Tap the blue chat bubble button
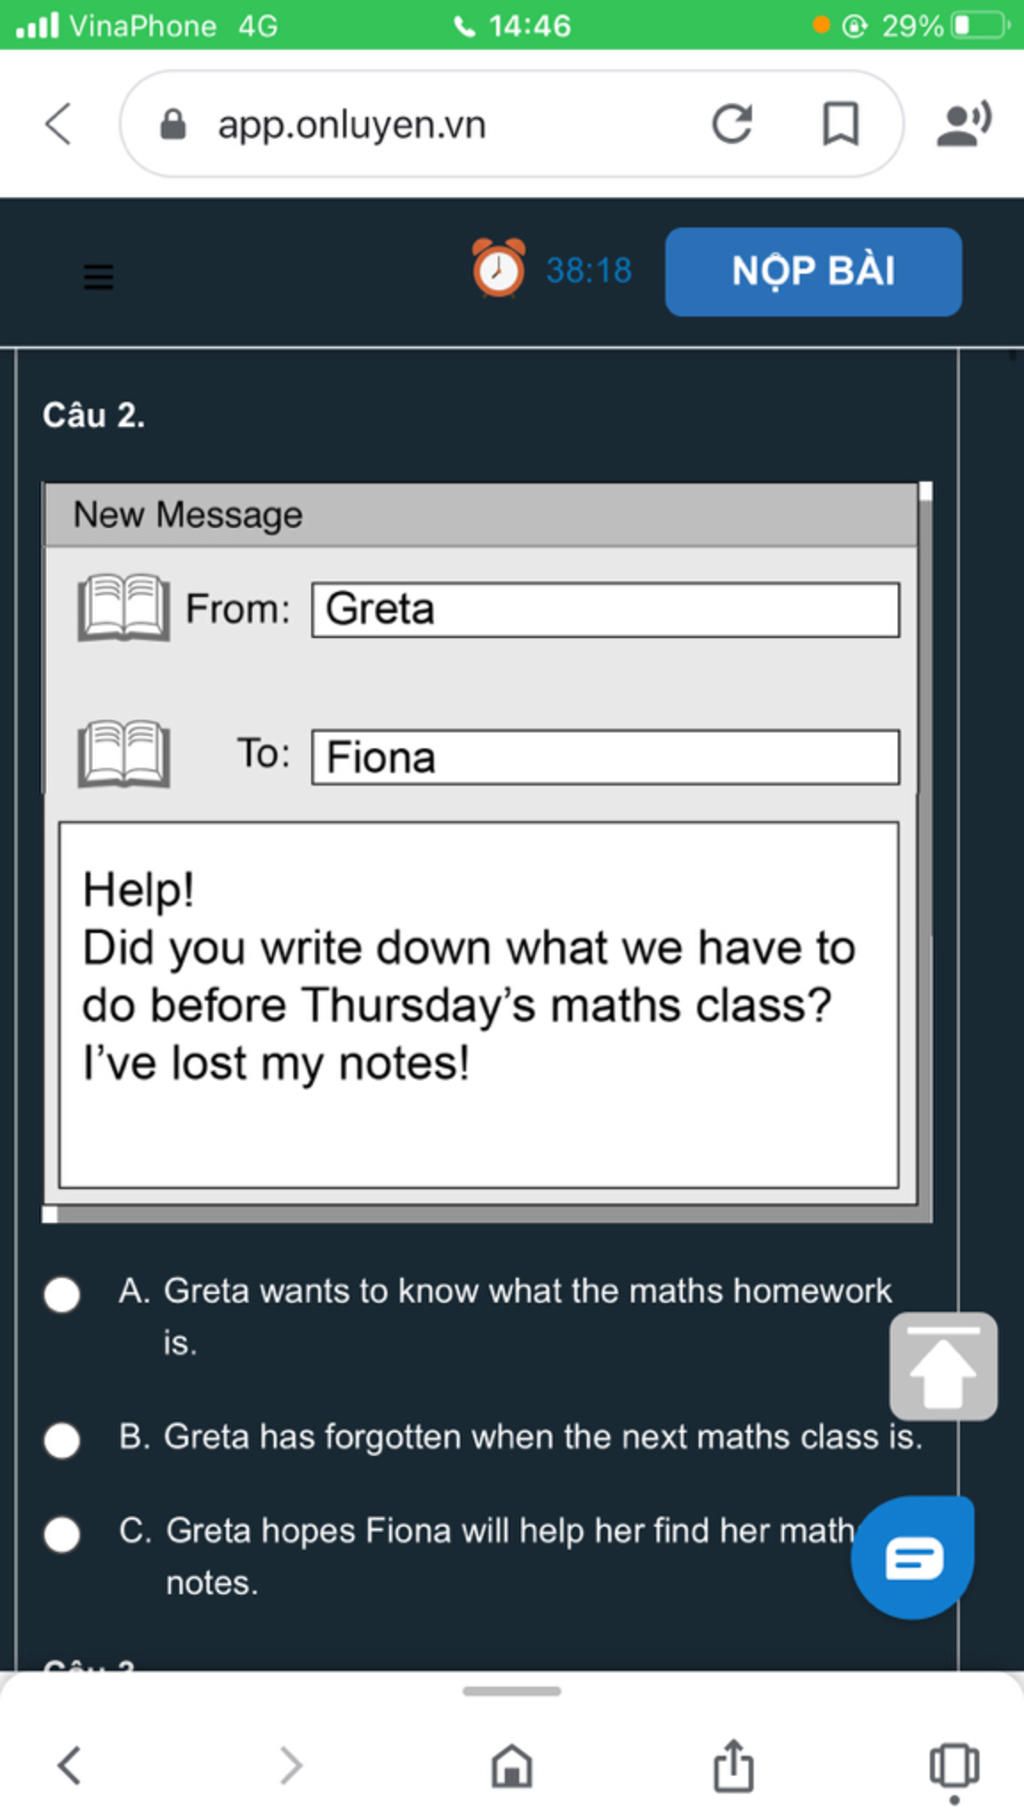The width and height of the screenshot is (1024, 1820). click(912, 1557)
